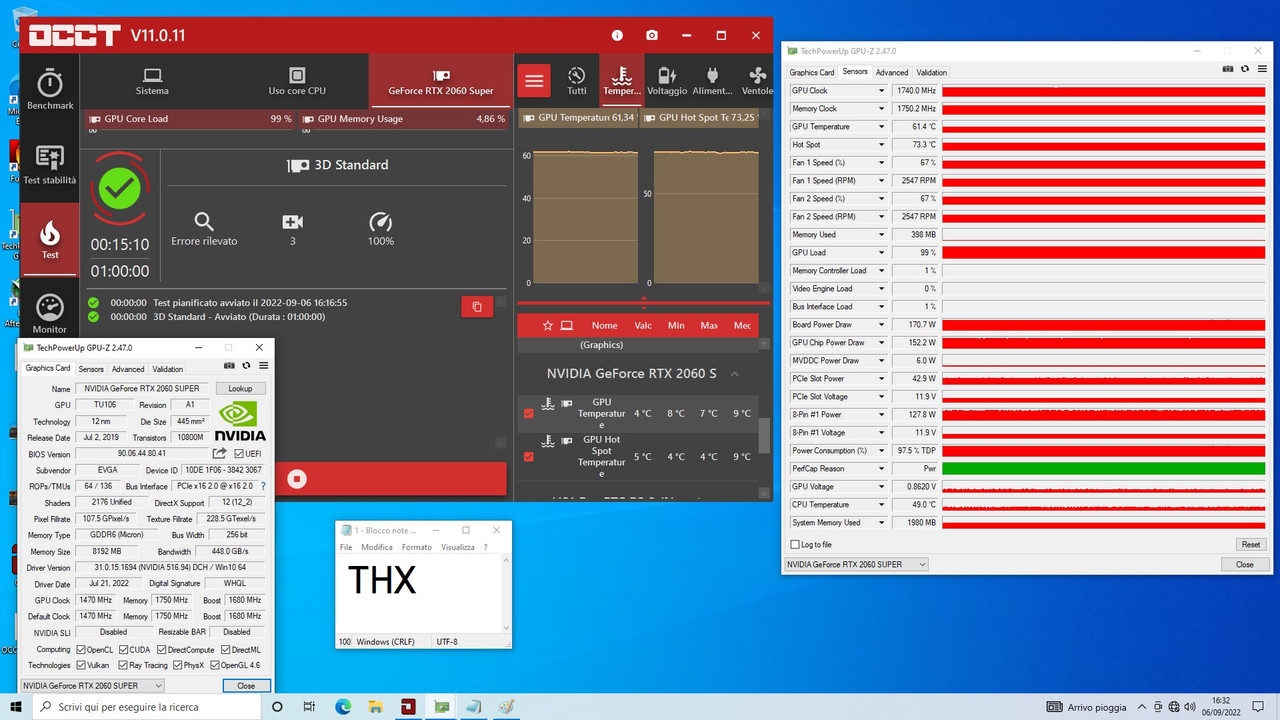Show Voltaggio sensors in OCCT
Screen dimensions: 1280x720
(667, 81)
